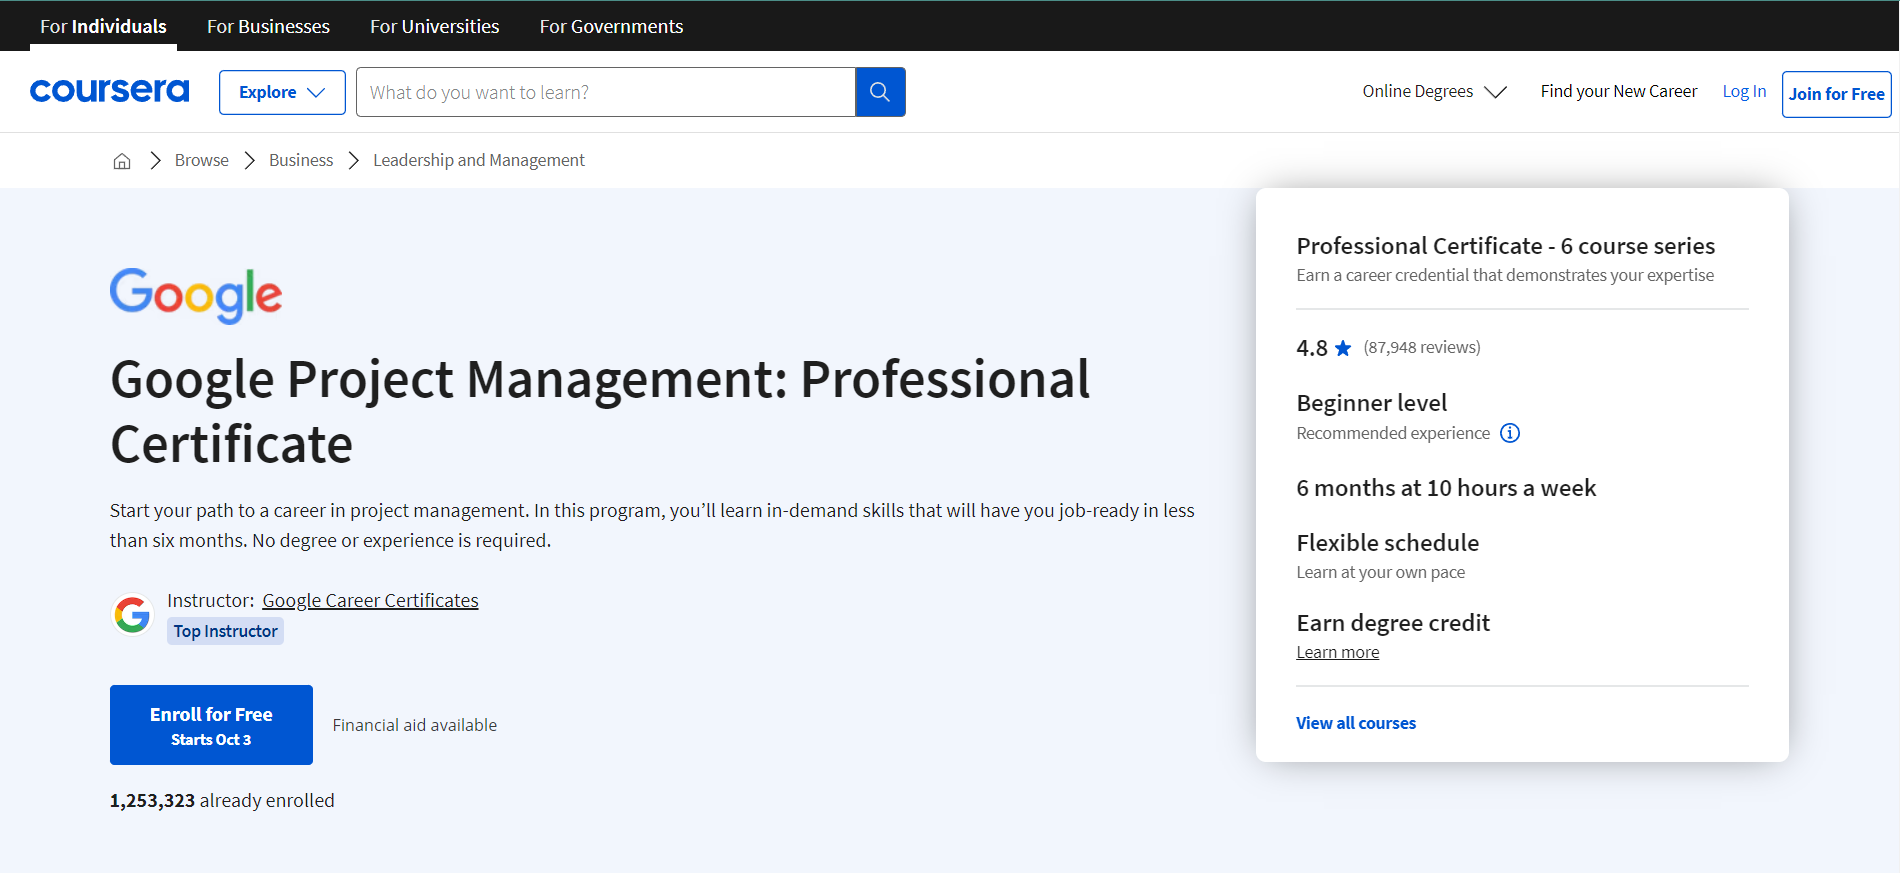Open Online Degrees dropdown
This screenshot has width=1900, height=873.
click(1434, 92)
